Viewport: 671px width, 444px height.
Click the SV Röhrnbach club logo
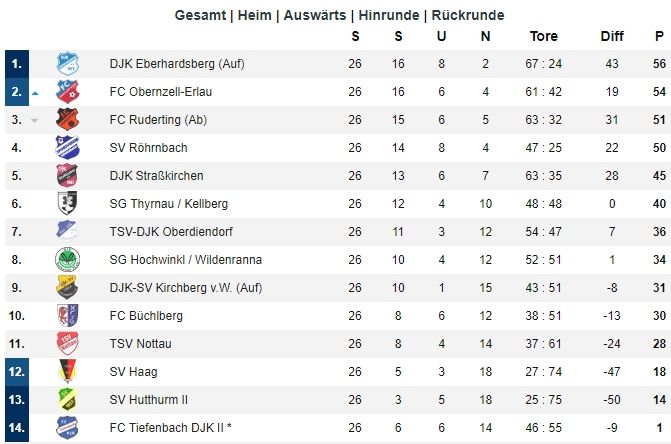pos(68,147)
